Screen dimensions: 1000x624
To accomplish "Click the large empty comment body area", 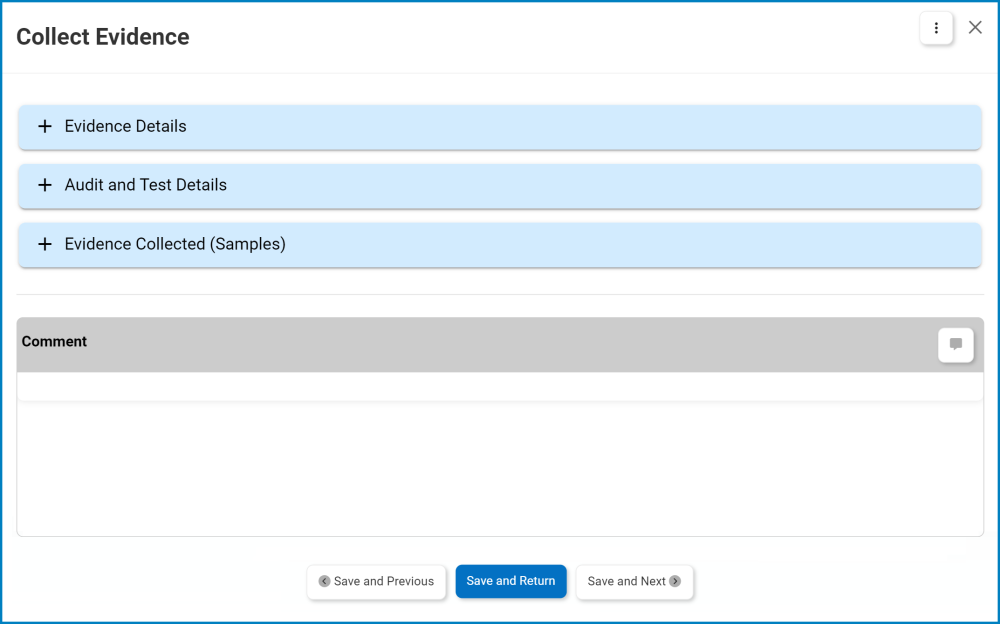I will 500,468.
